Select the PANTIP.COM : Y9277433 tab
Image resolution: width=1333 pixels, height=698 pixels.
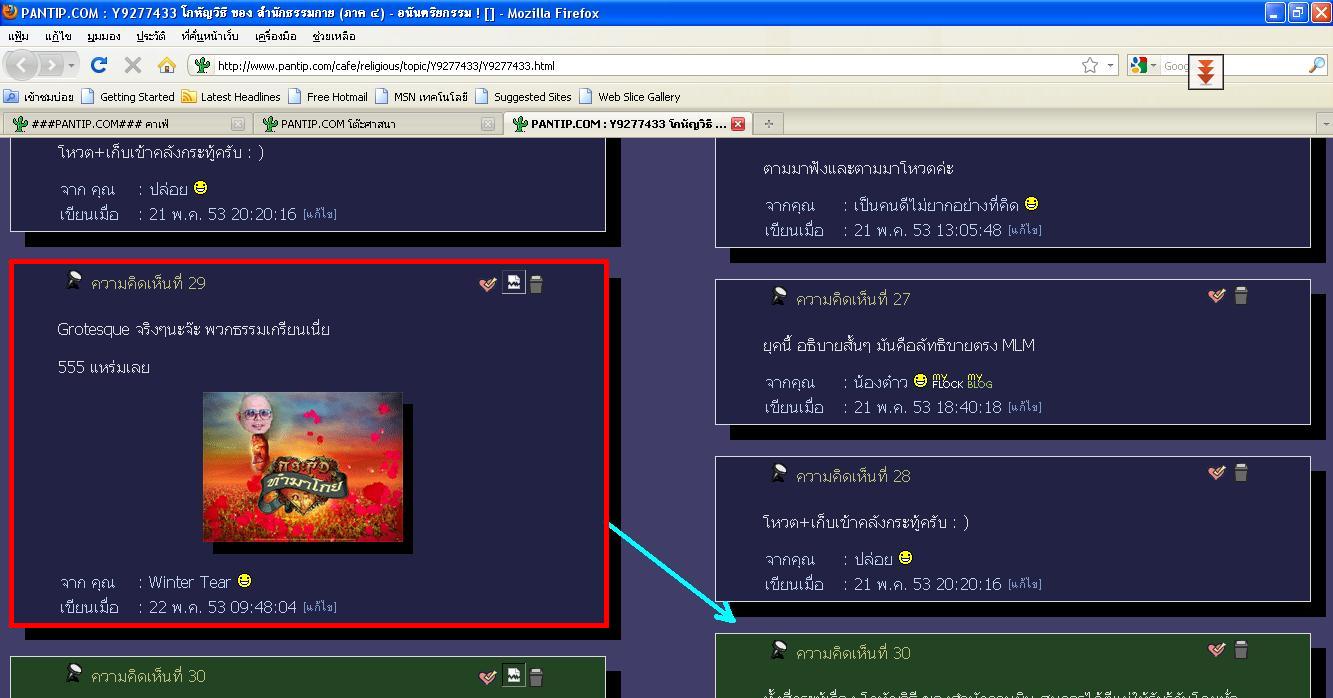pos(627,124)
